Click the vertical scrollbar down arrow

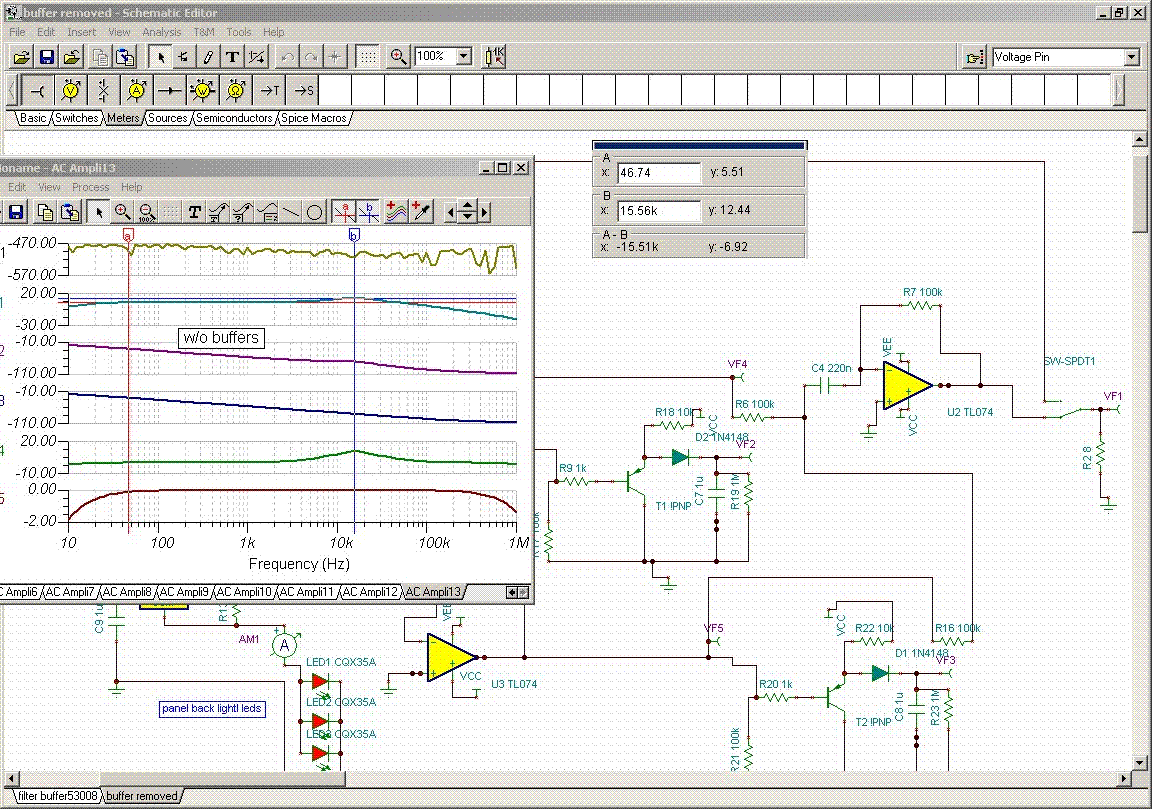coord(1139,762)
